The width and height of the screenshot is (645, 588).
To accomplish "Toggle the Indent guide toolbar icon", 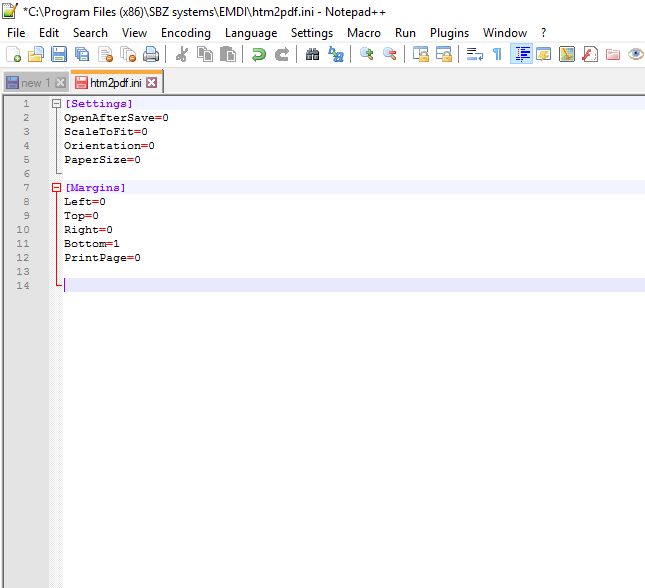I will [x=522, y=54].
